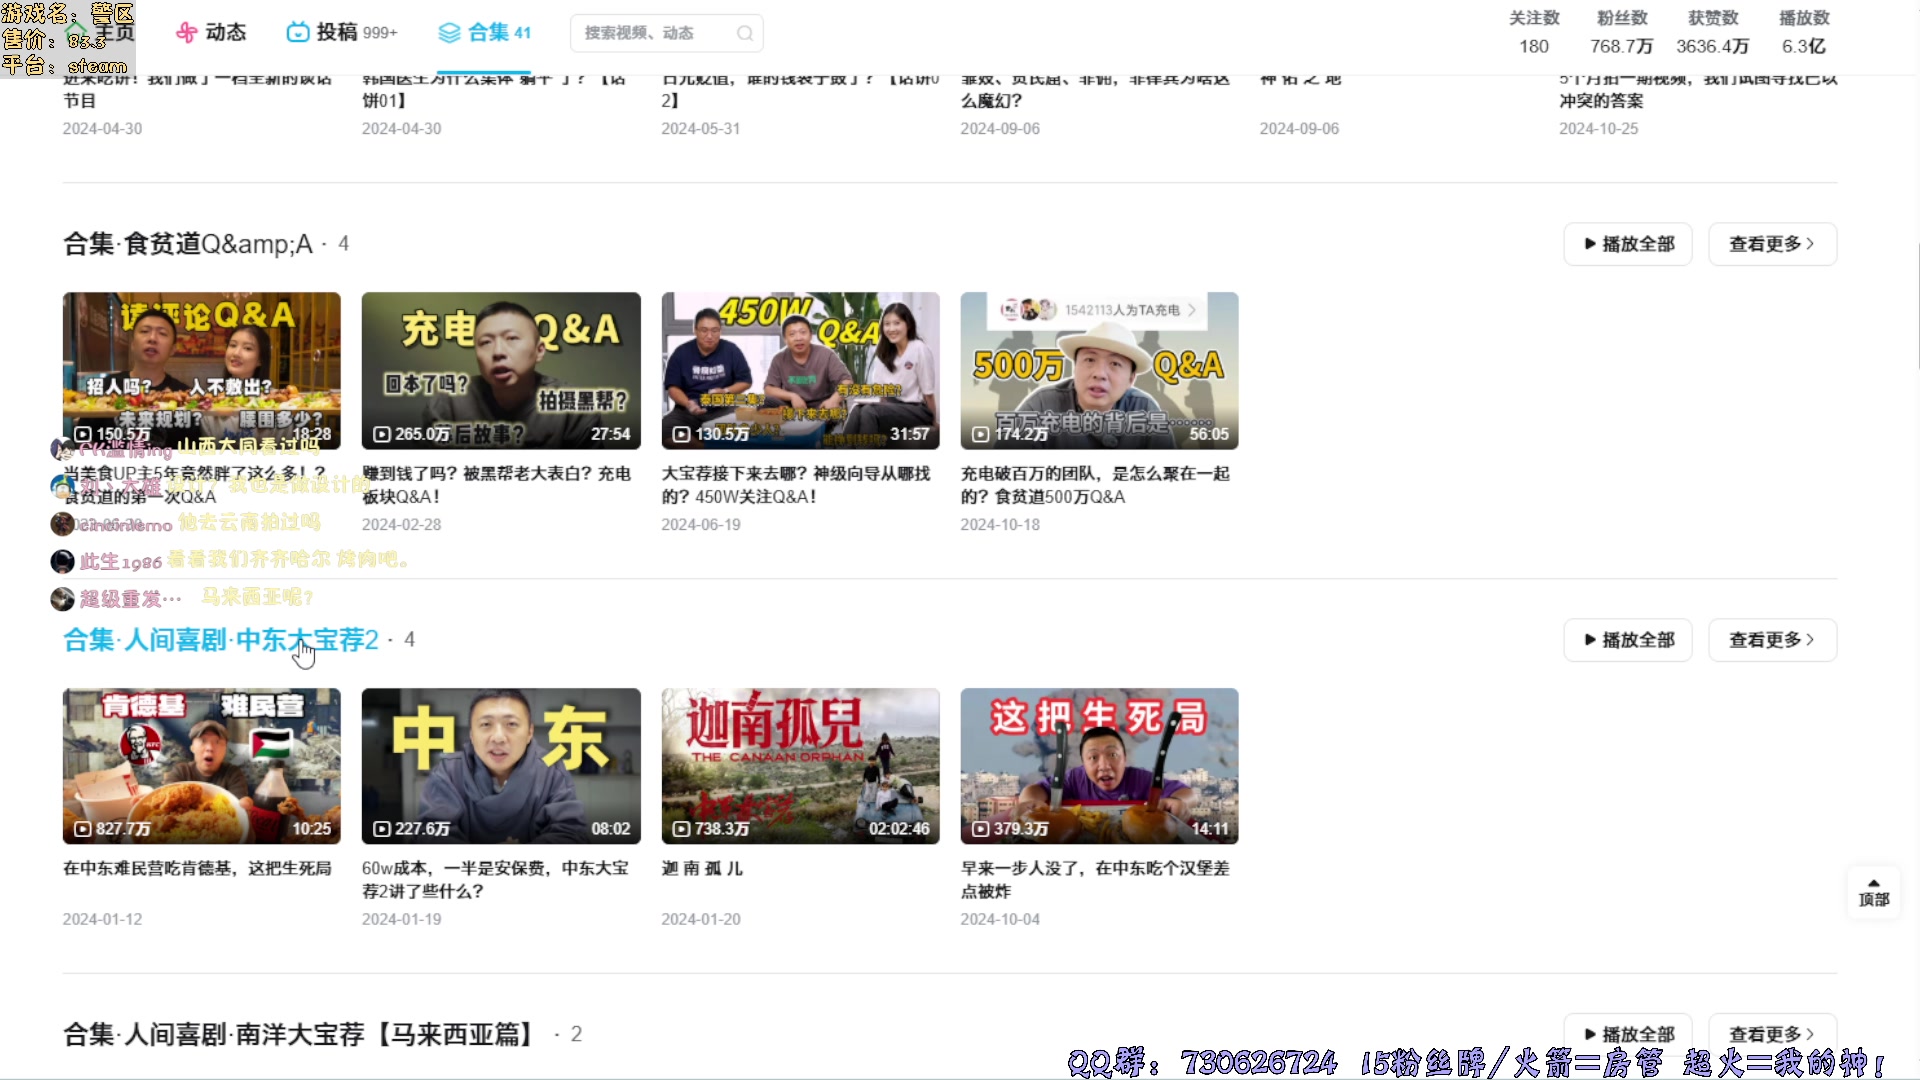Image resolution: width=1920 pixels, height=1080 pixels.
Task: Click 1542113人为TA充电 banner arrow
Action: coord(1192,310)
